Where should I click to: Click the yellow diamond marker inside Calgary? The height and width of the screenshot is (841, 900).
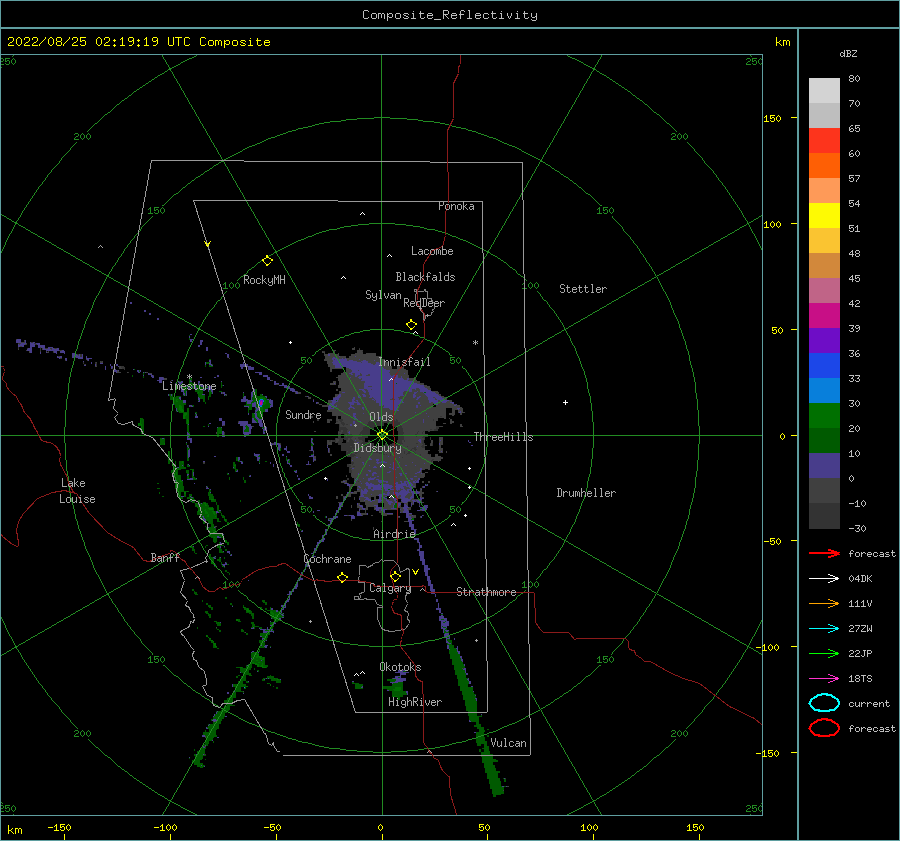click(395, 576)
